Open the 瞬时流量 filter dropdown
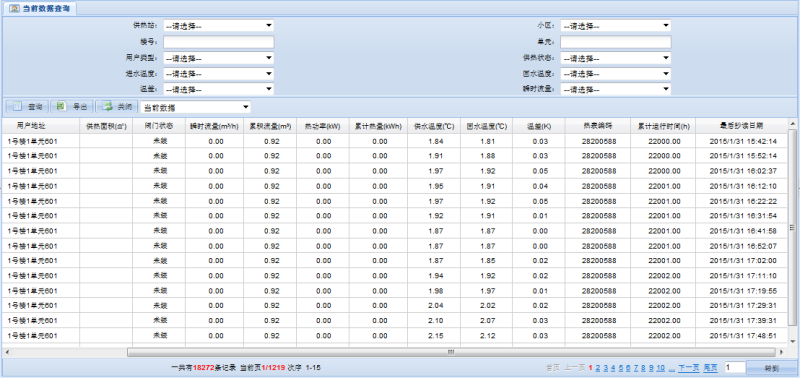Image resolution: width=800 pixels, height=378 pixels. pyautogui.click(x=615, y=89)
